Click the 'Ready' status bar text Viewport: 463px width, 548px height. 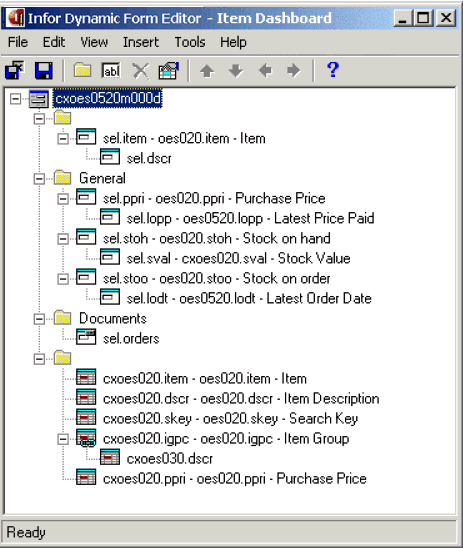[x=26, y=532]
